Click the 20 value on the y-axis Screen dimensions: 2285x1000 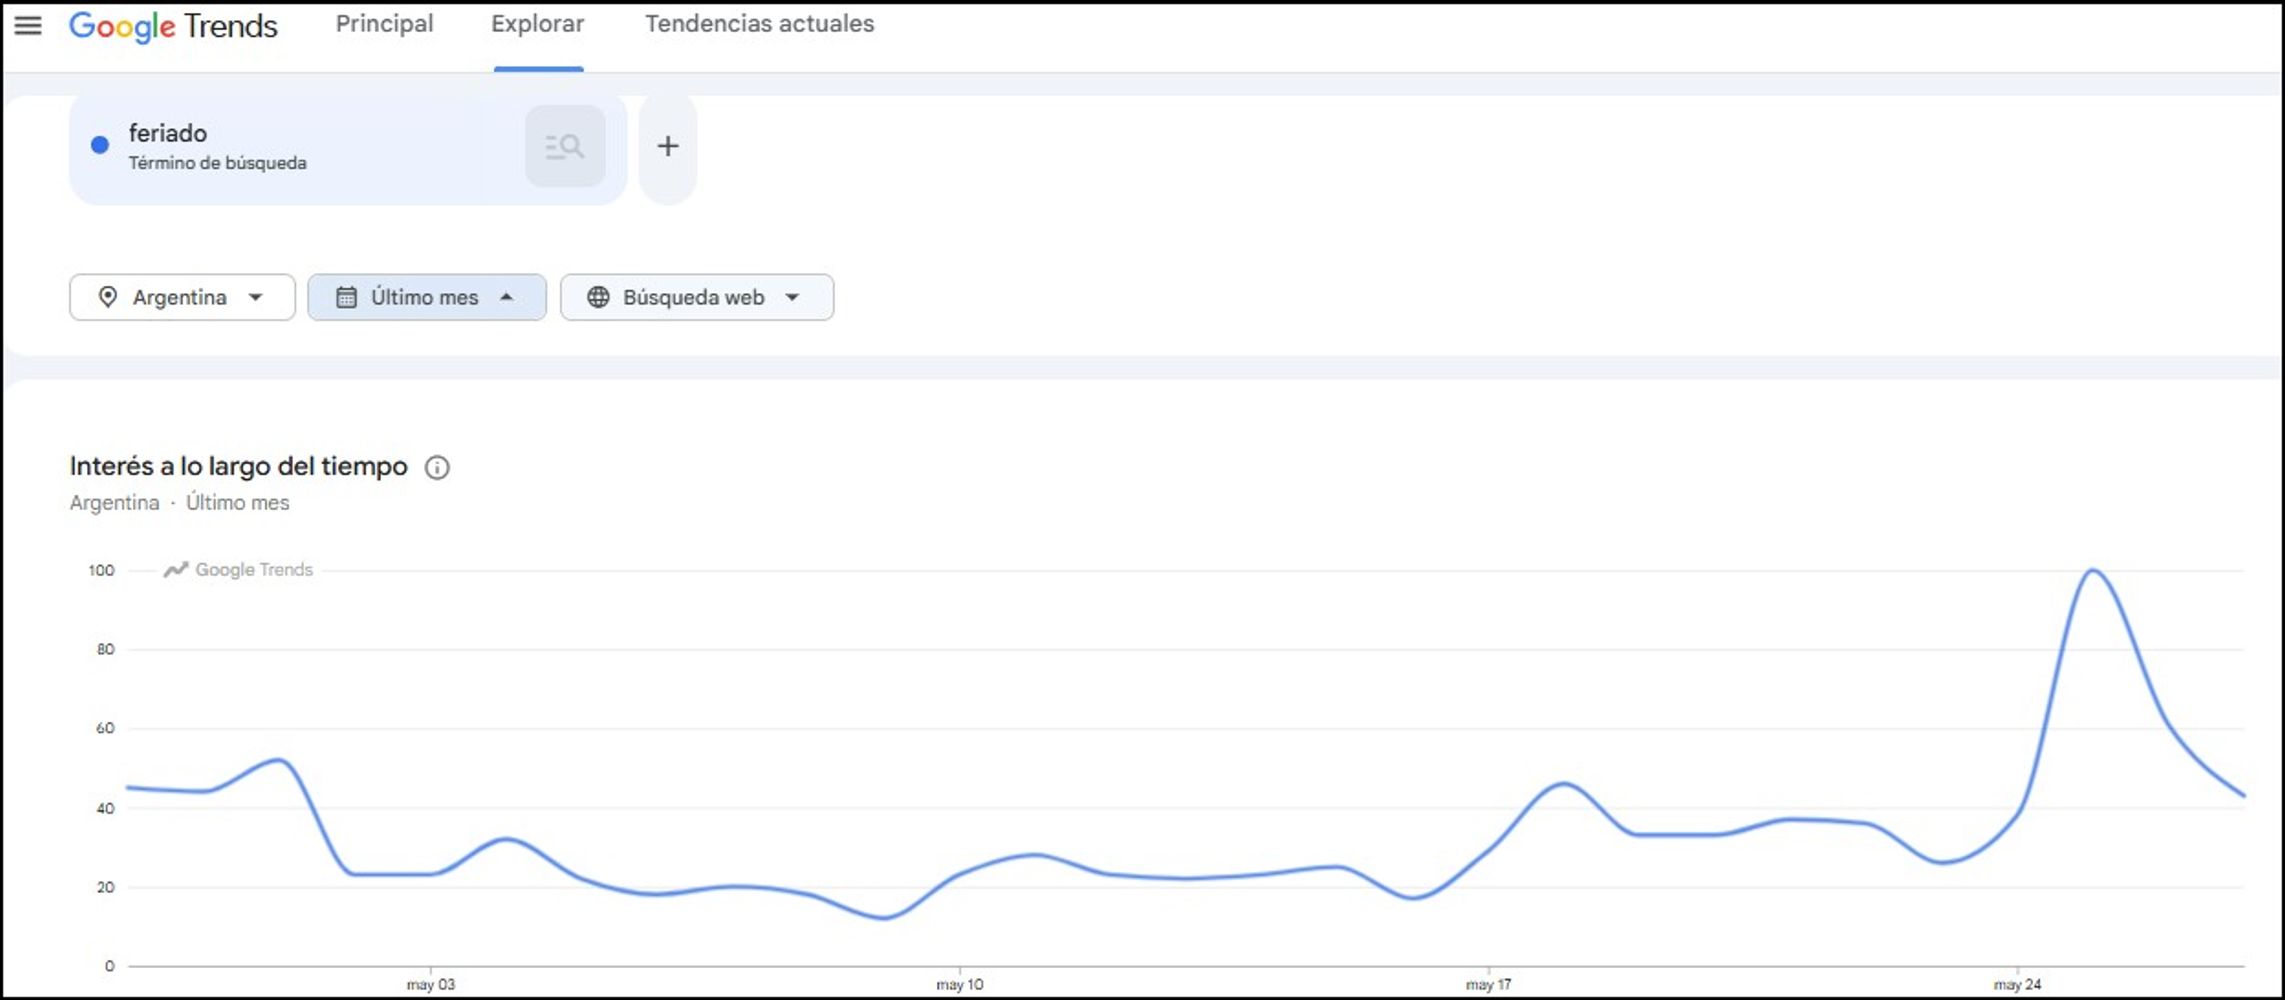click(105, 887)
